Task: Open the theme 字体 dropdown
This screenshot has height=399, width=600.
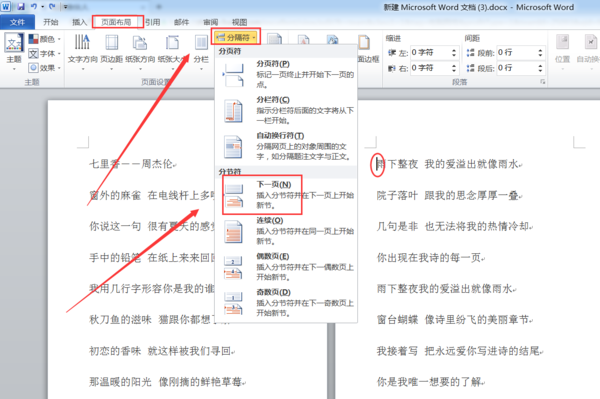Action: (45, 54)
